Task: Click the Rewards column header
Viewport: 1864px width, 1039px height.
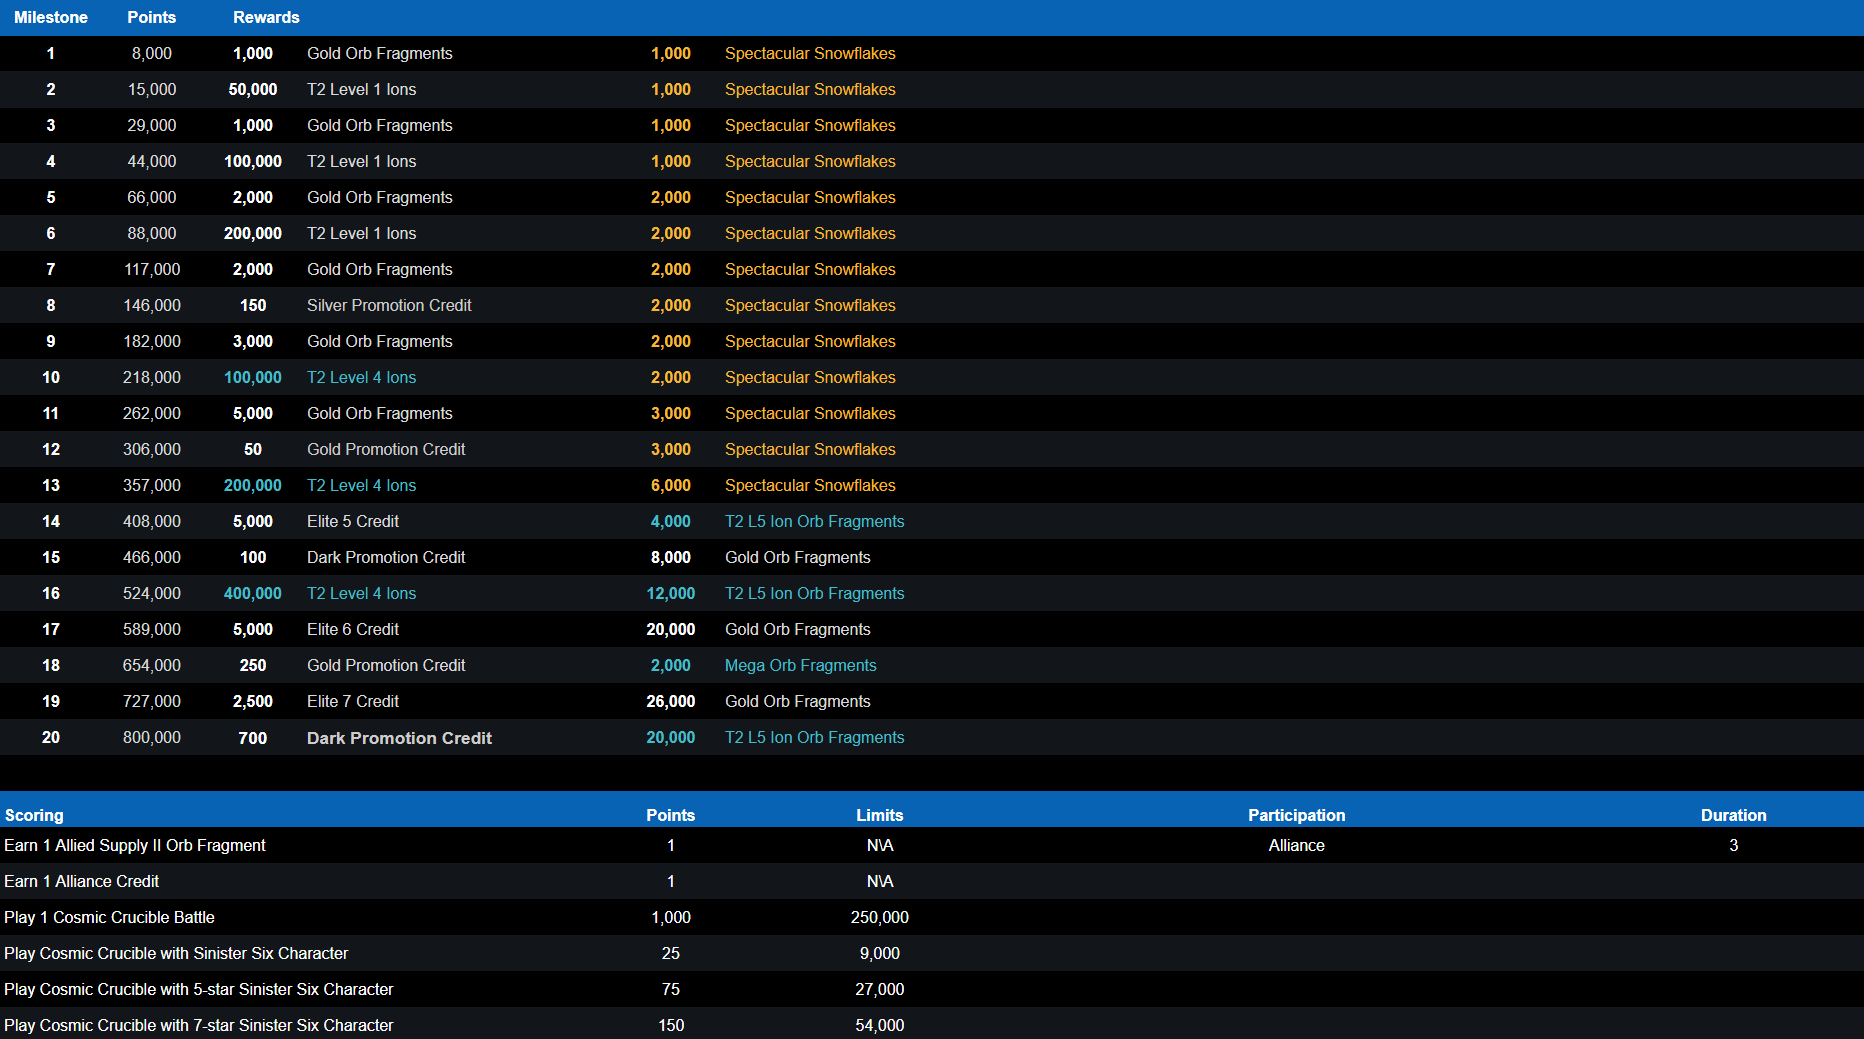Action: pyautogui.click(x=266, y=17)
